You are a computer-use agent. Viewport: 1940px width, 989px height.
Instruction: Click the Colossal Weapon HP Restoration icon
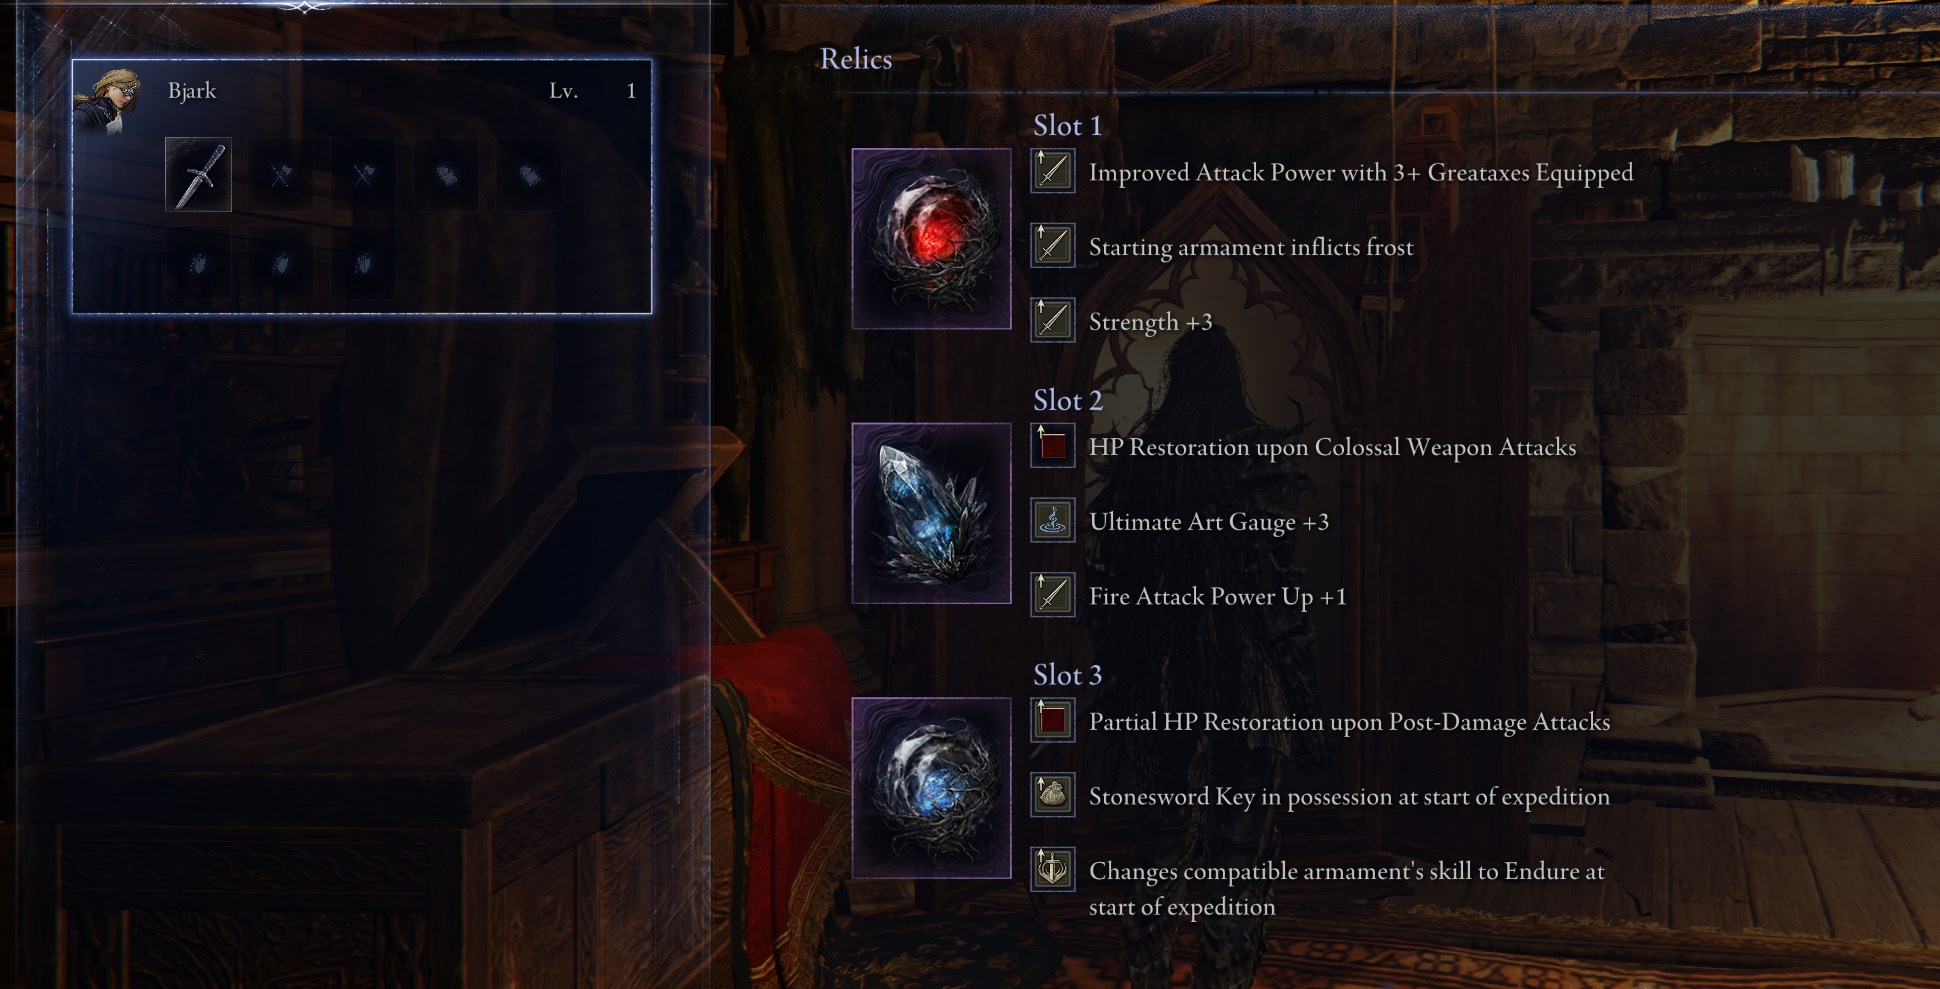click(x=1053, y=446)
